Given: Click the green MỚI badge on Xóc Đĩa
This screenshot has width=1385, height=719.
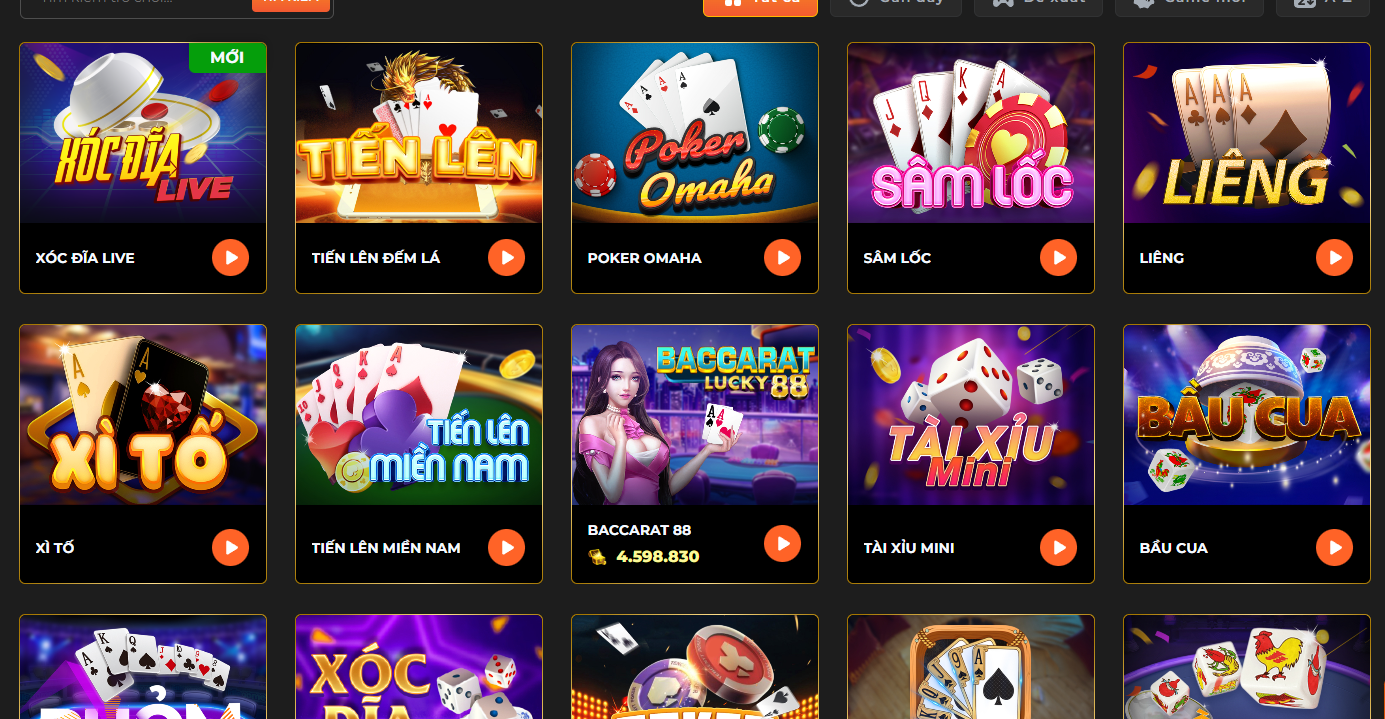Looking at the screenshot, I should click(227, 58).
